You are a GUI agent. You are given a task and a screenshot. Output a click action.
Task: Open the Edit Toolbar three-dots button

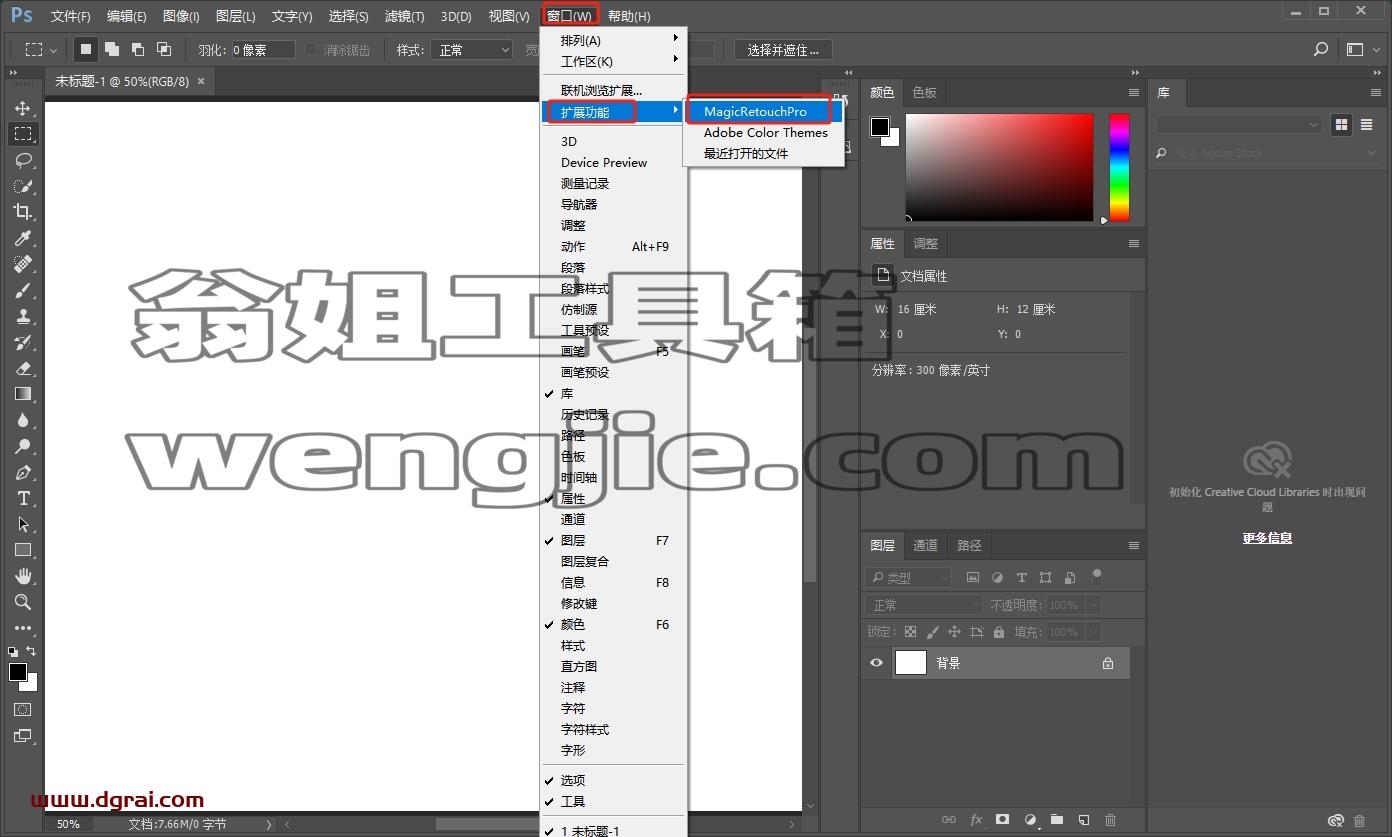(22, 628)
